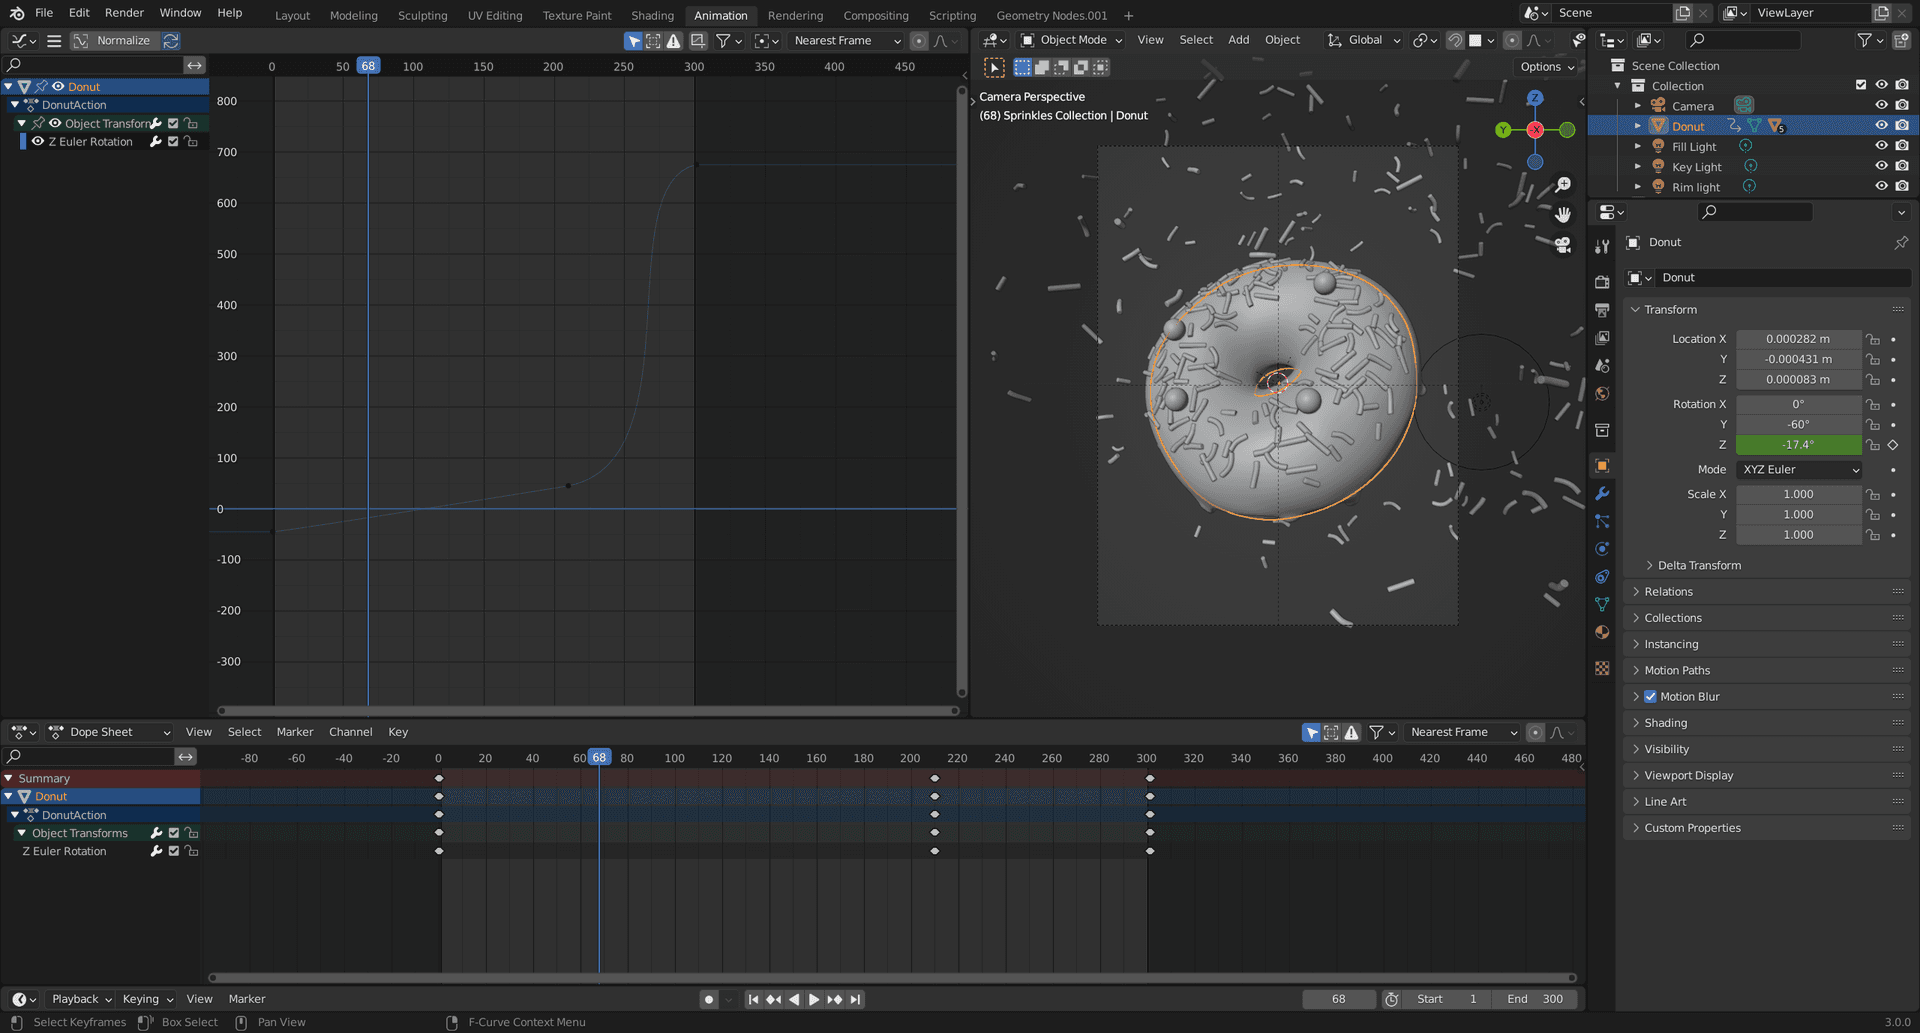
Task: Open the Physics Properties tab
Action: [x=1602, y=548]
